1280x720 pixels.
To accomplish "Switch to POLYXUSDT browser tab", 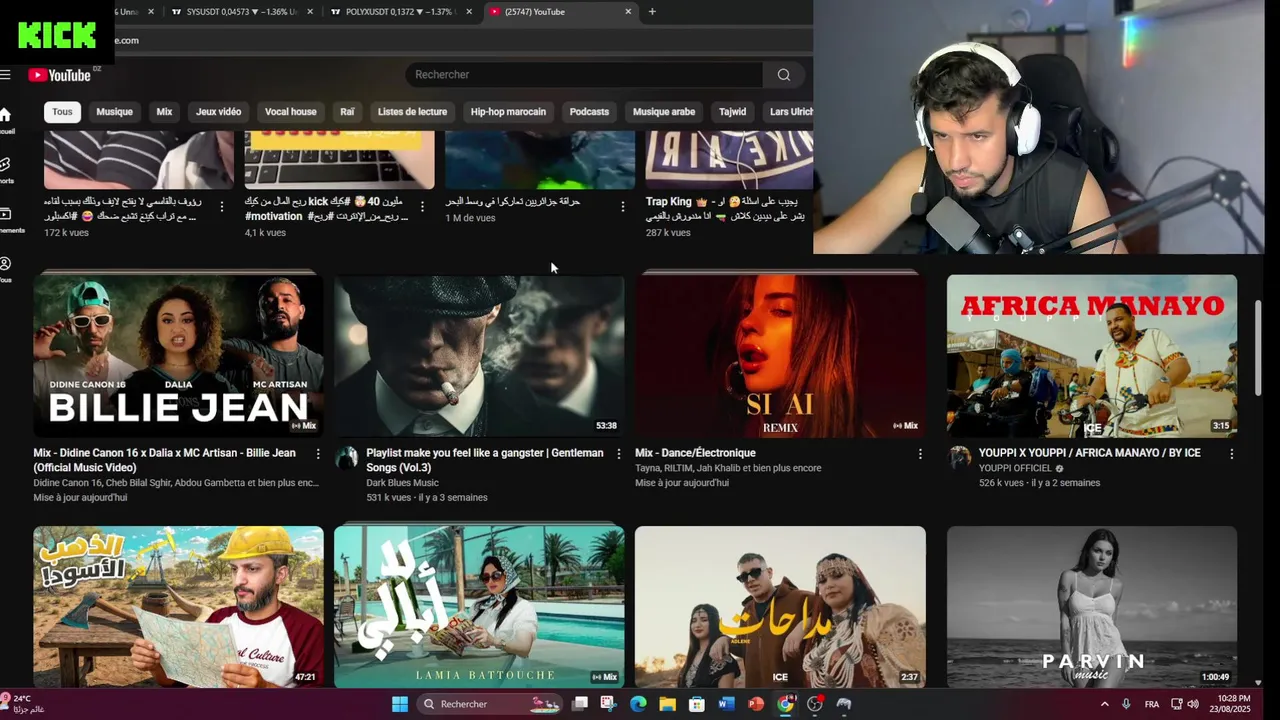I will coord(400,12).
